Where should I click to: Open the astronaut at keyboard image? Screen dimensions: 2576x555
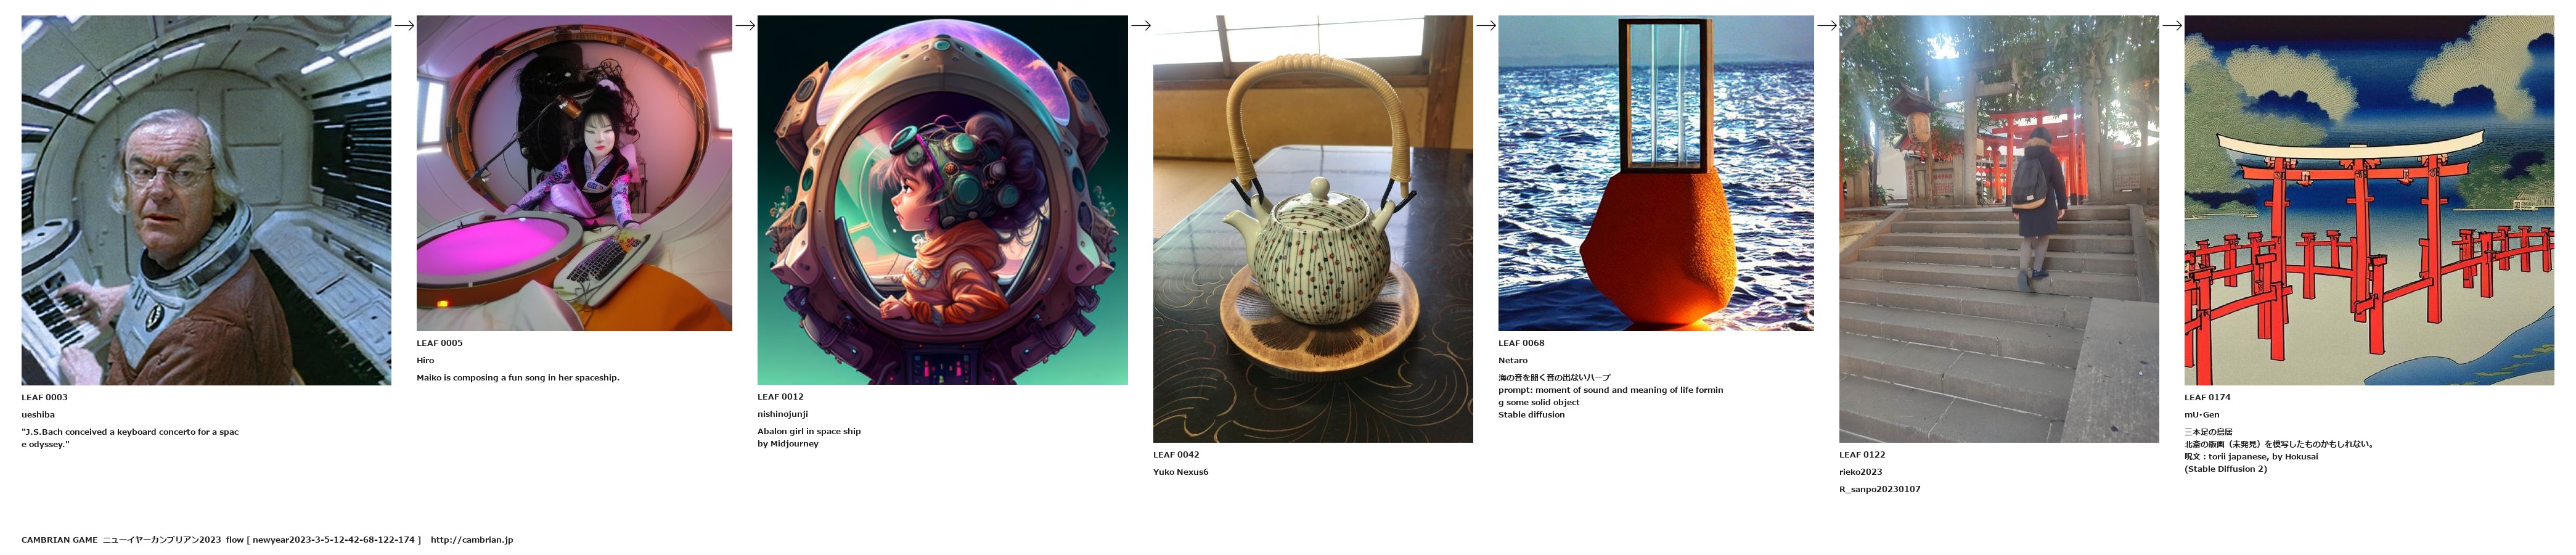(206, 200)
